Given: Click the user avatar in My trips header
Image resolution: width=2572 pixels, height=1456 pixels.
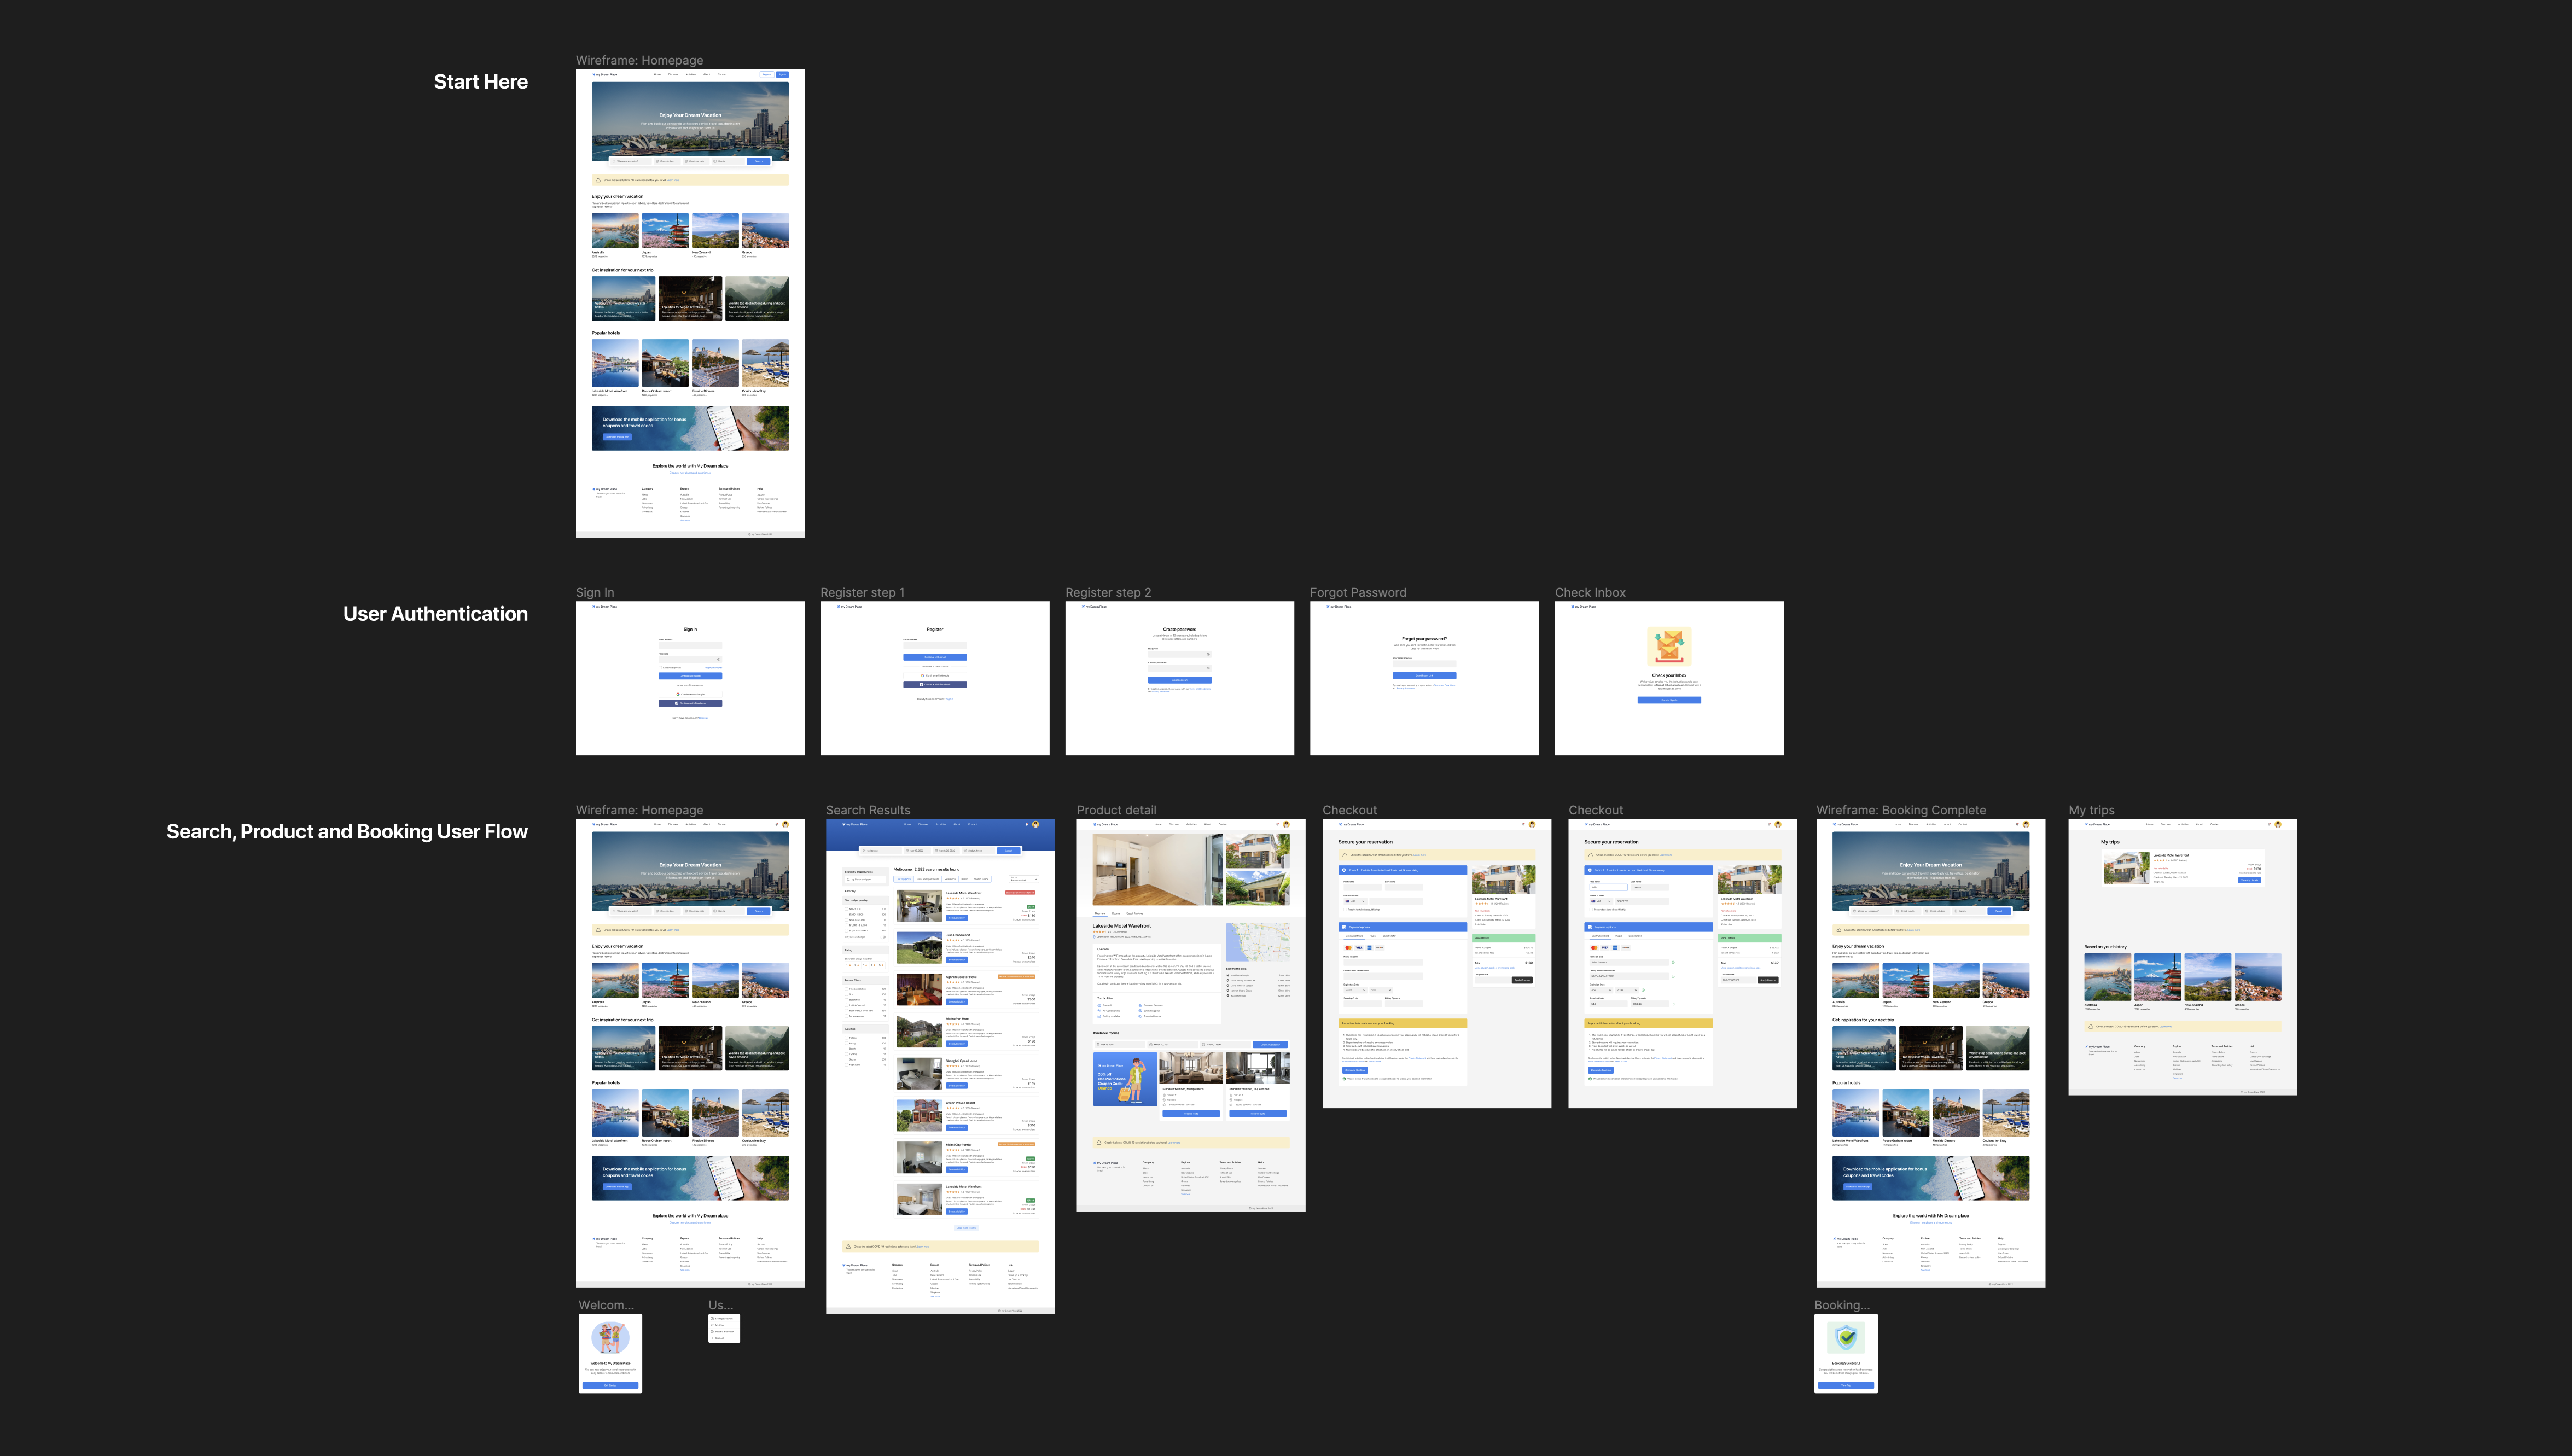Looking at the screenshot, I should point(2278,824).
